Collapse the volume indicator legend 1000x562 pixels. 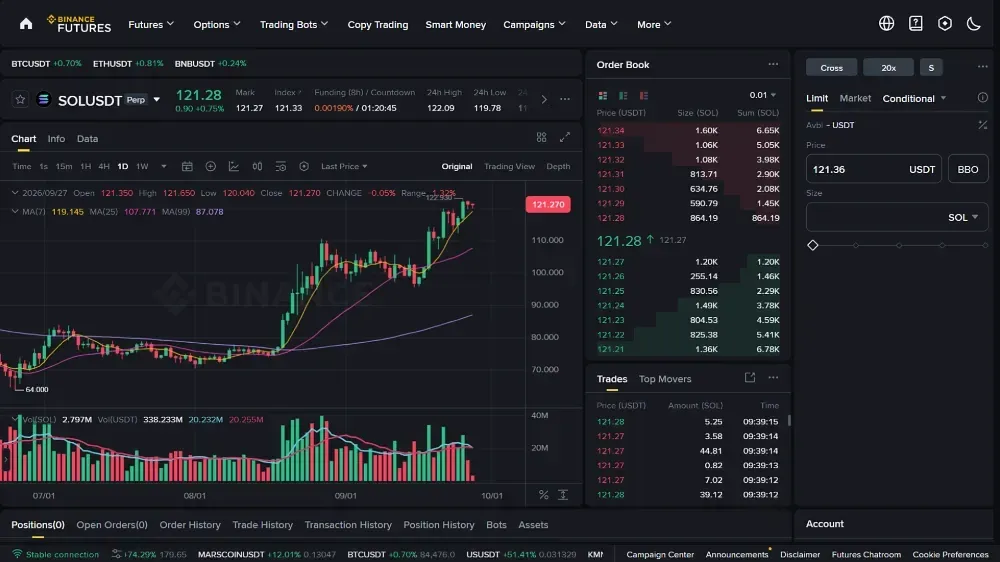point(15,419)
